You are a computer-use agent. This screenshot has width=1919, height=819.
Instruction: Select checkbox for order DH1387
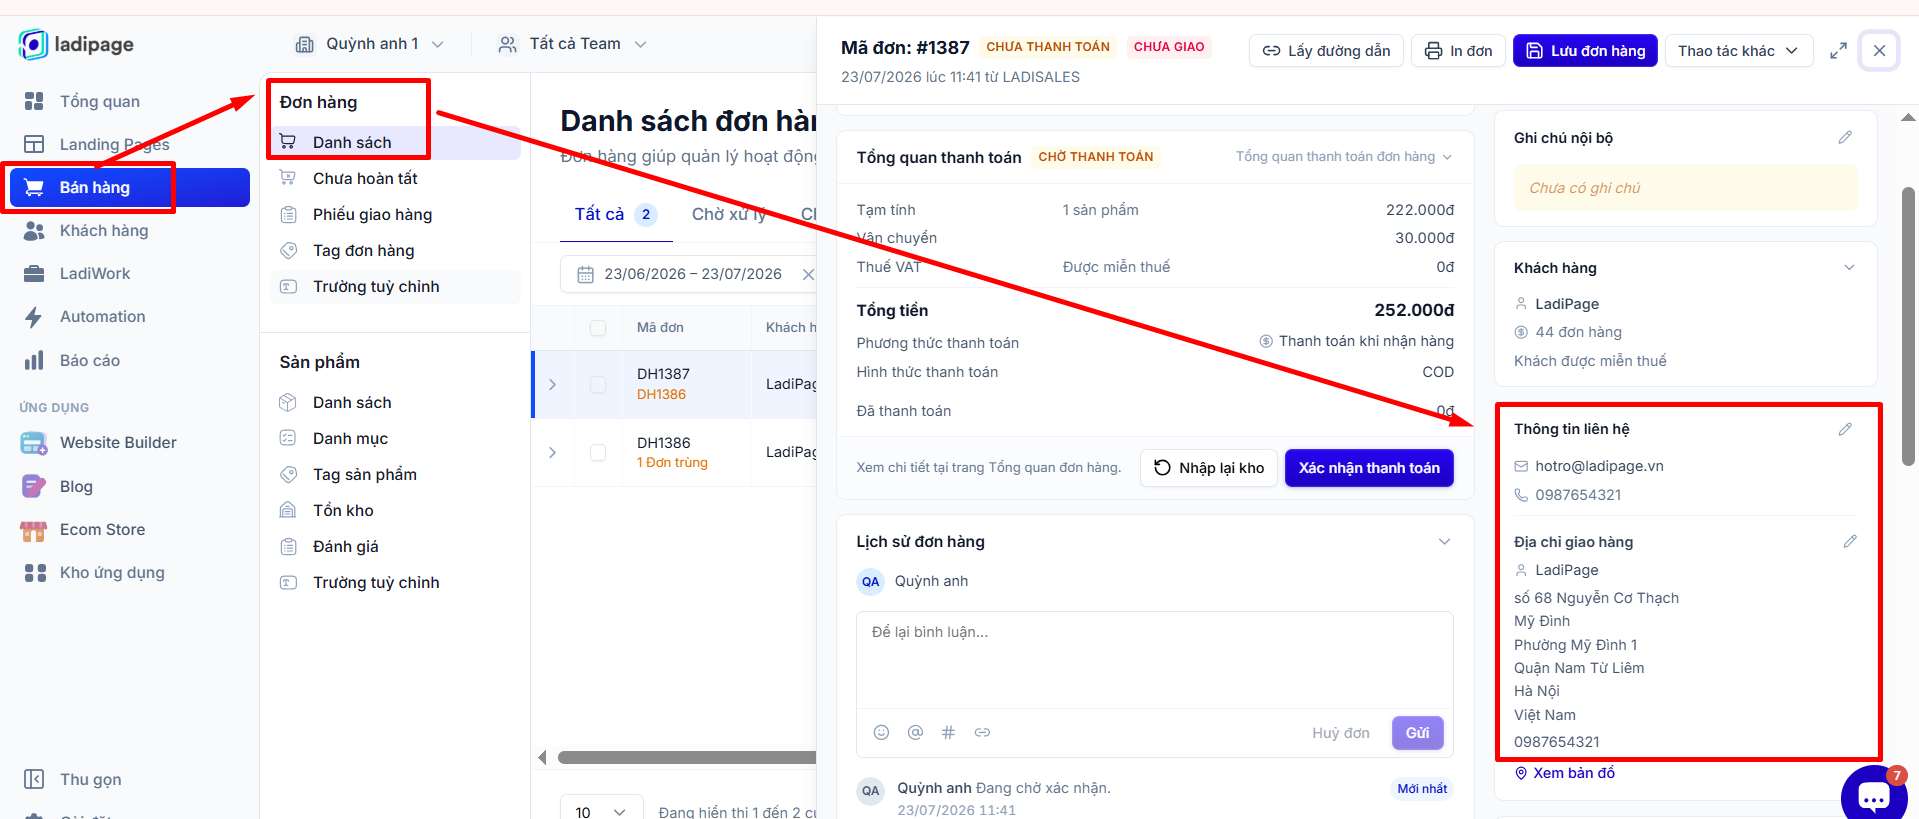coord(598,384)
